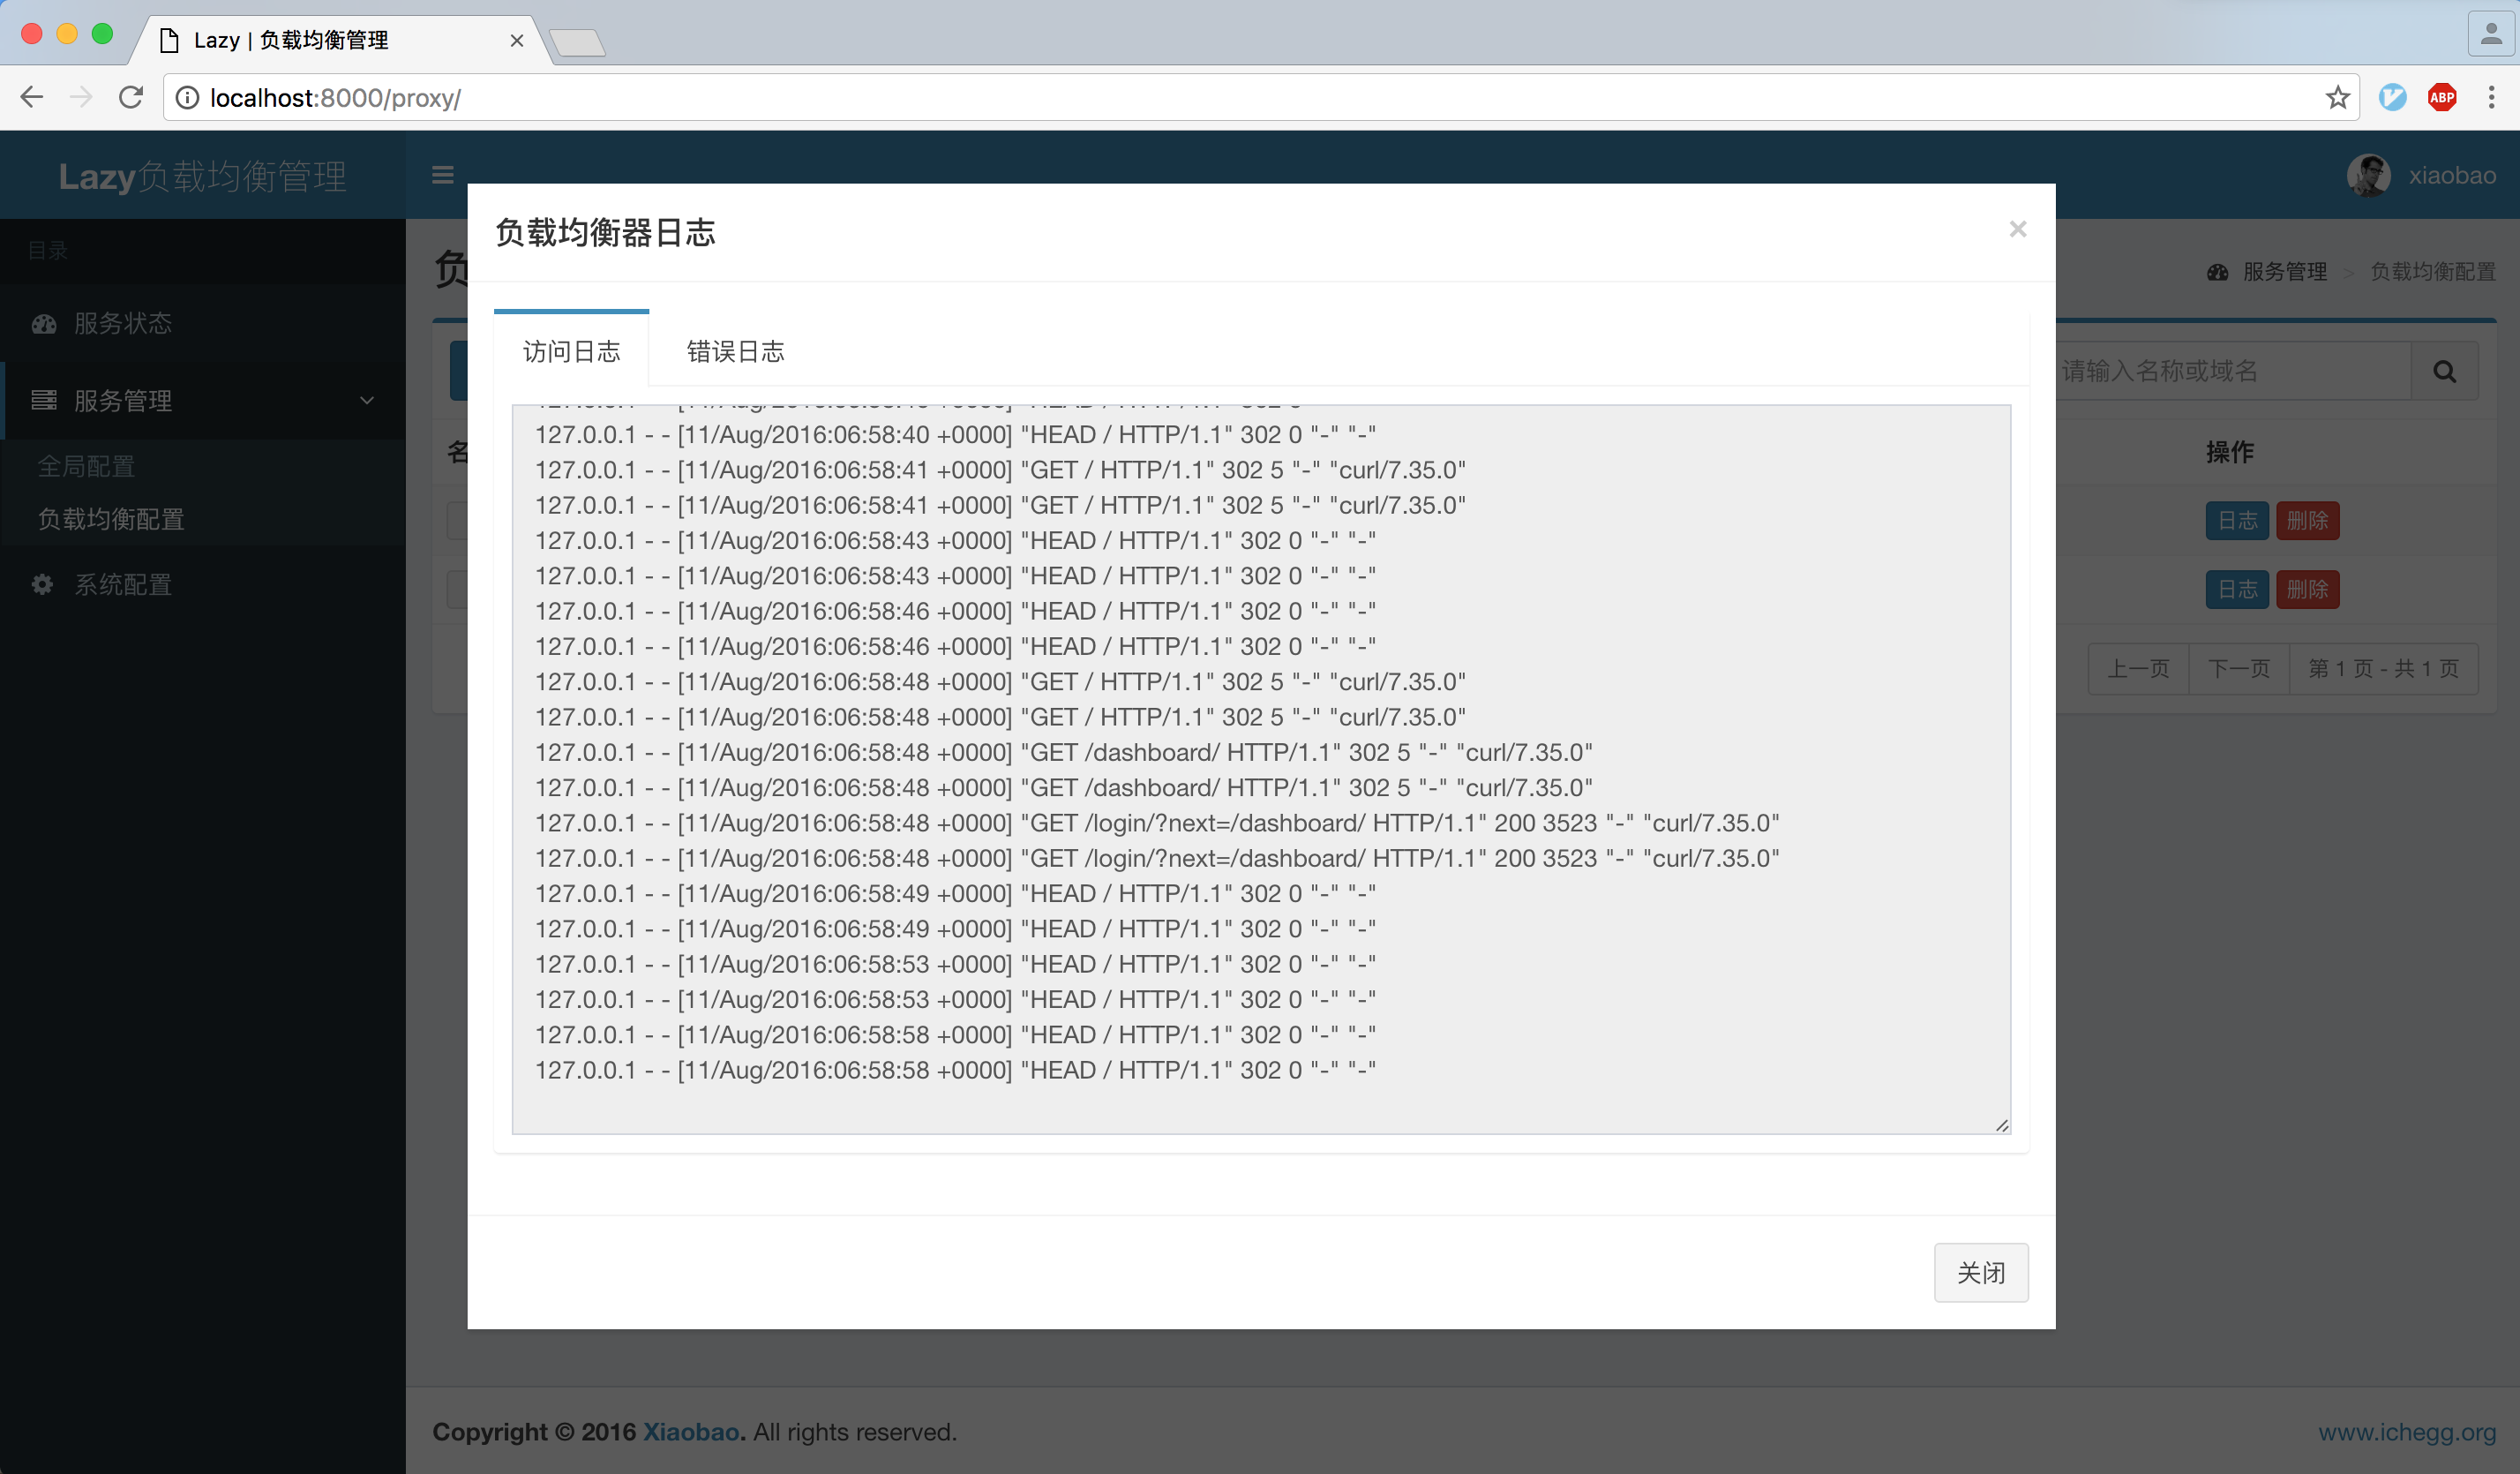Open 服务状态 in the sidebar

pos(203,323)
